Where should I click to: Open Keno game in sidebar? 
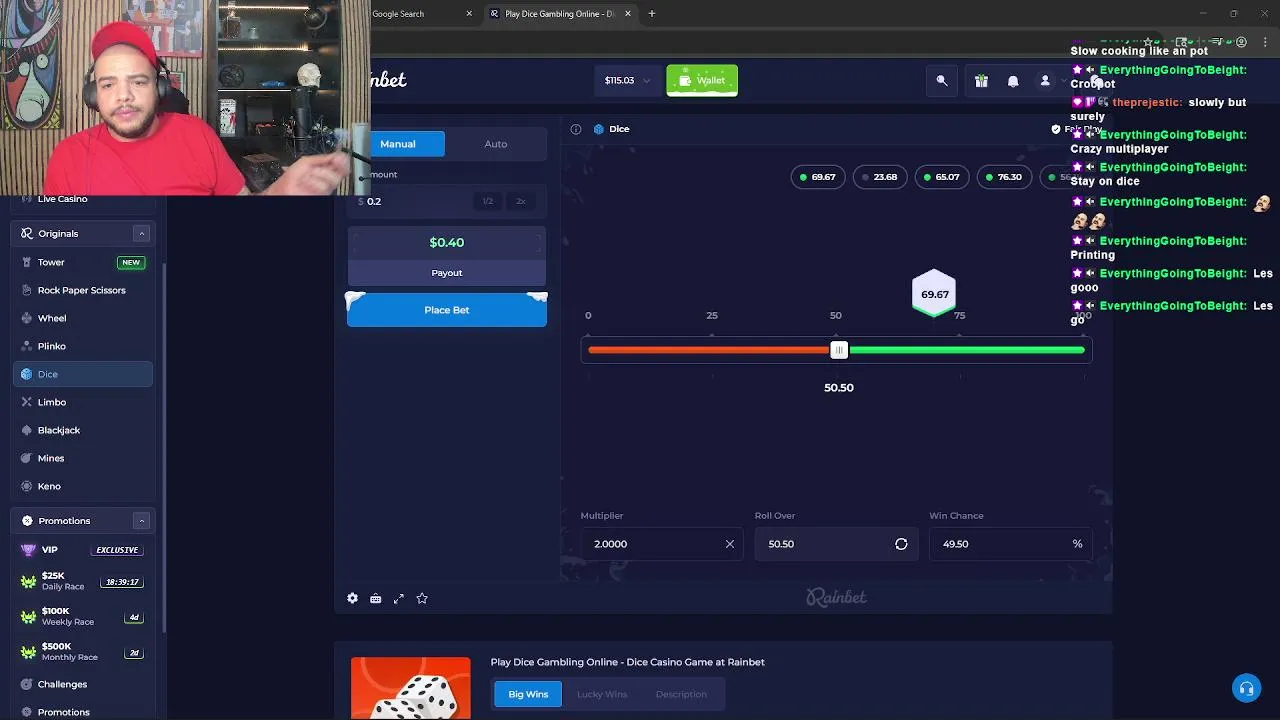[82, 486]
